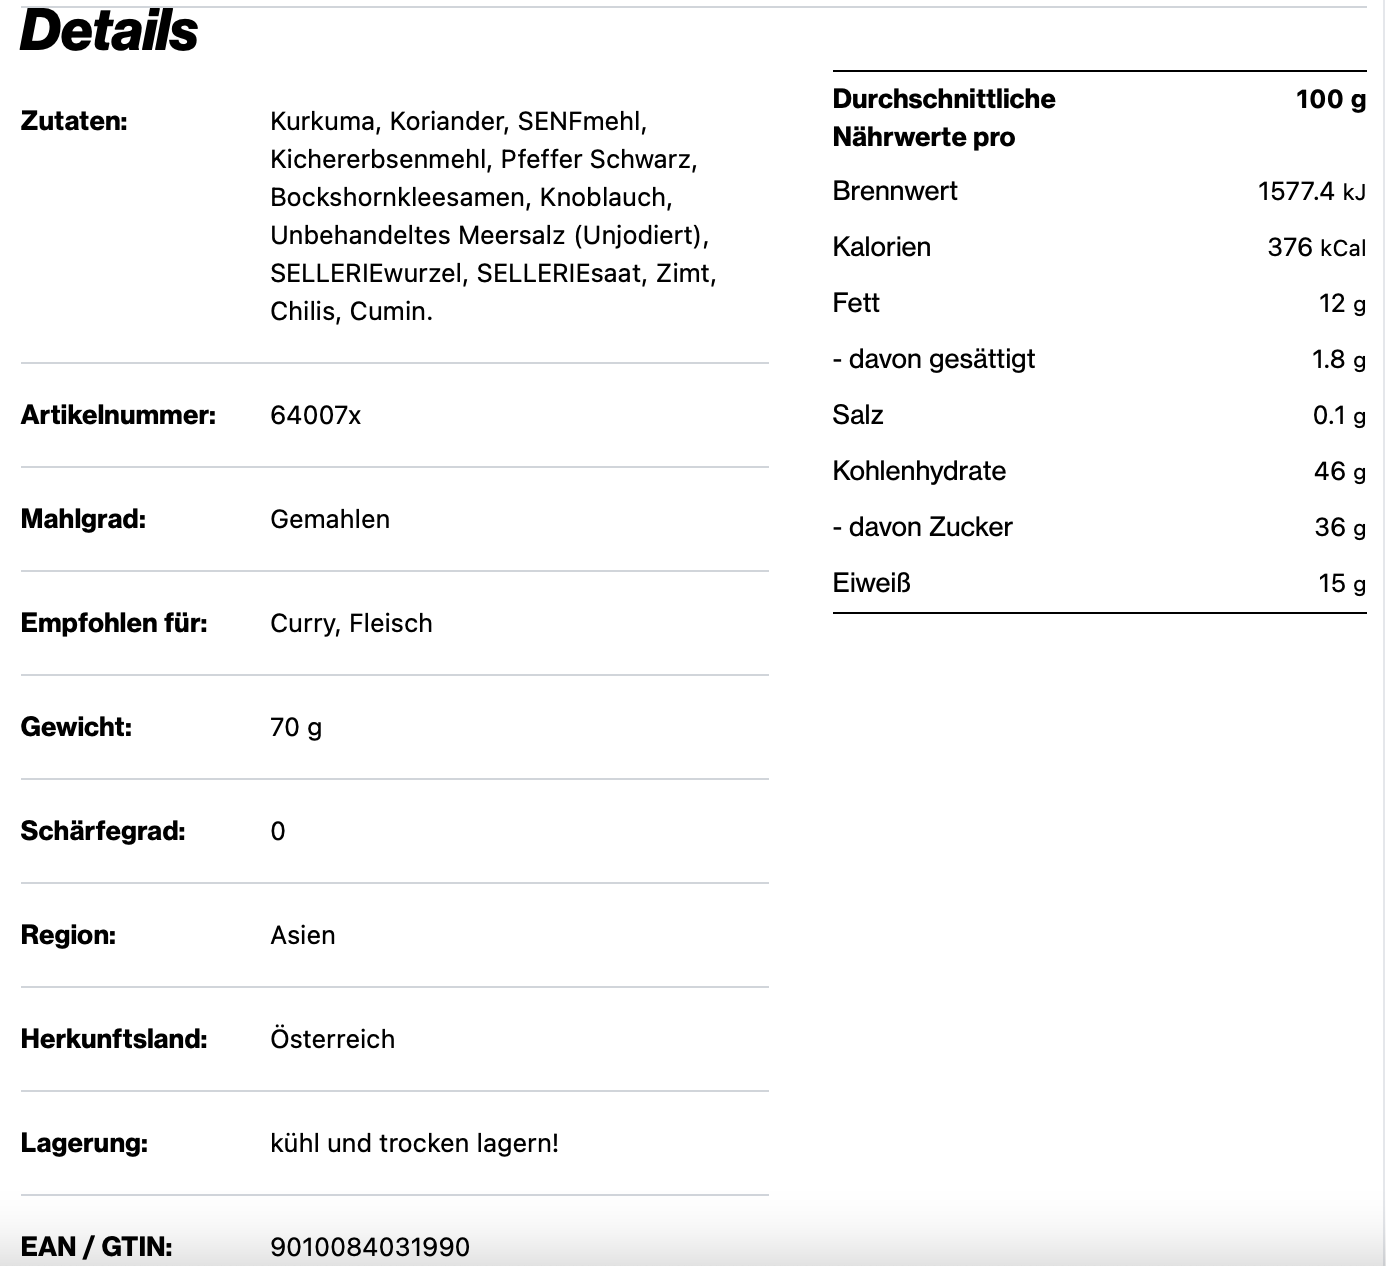This screenshot has width=1386, height=1266.
Task: Click the davon gesättigt row label
Action: [933, 359]
